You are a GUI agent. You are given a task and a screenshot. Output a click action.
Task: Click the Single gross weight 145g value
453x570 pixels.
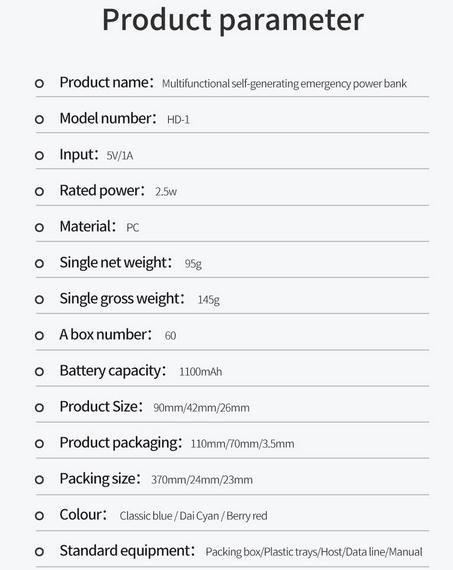209,300
